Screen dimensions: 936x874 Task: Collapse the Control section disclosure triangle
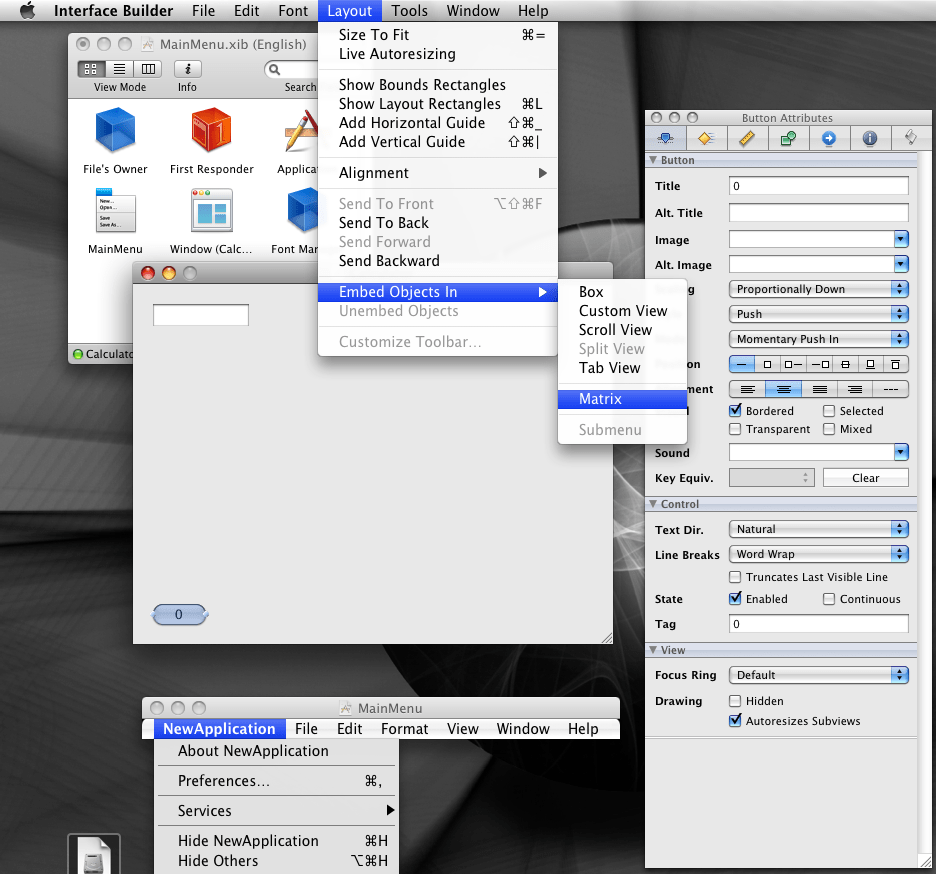[x=653, y=504]
